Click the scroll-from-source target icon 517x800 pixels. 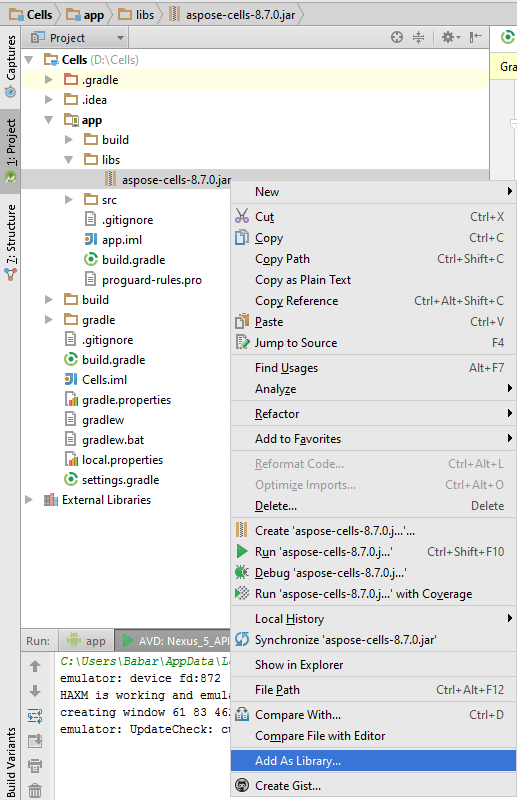397,37
